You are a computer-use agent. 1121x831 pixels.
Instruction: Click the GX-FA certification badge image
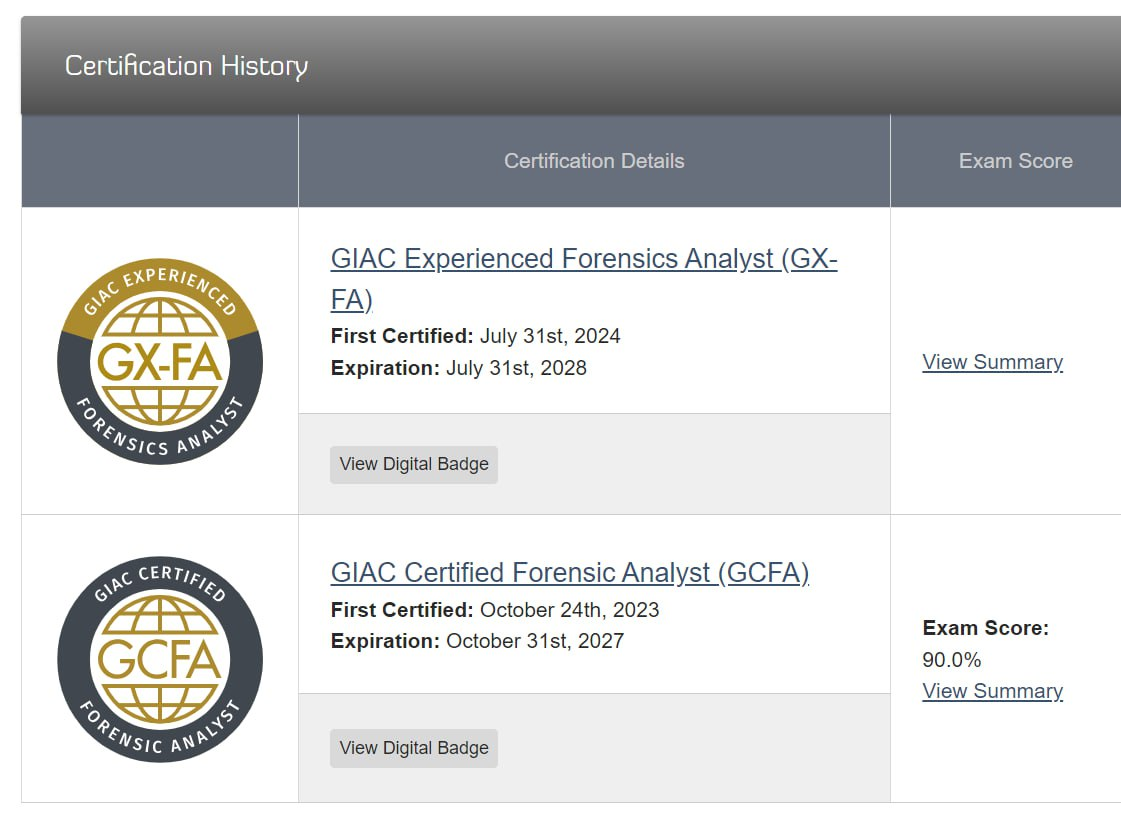coord(160,361)
